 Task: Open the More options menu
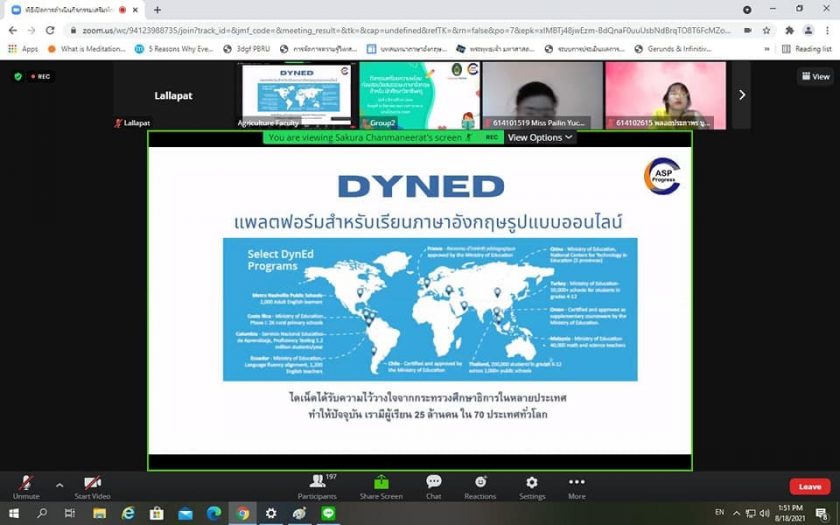coord(577,485)
